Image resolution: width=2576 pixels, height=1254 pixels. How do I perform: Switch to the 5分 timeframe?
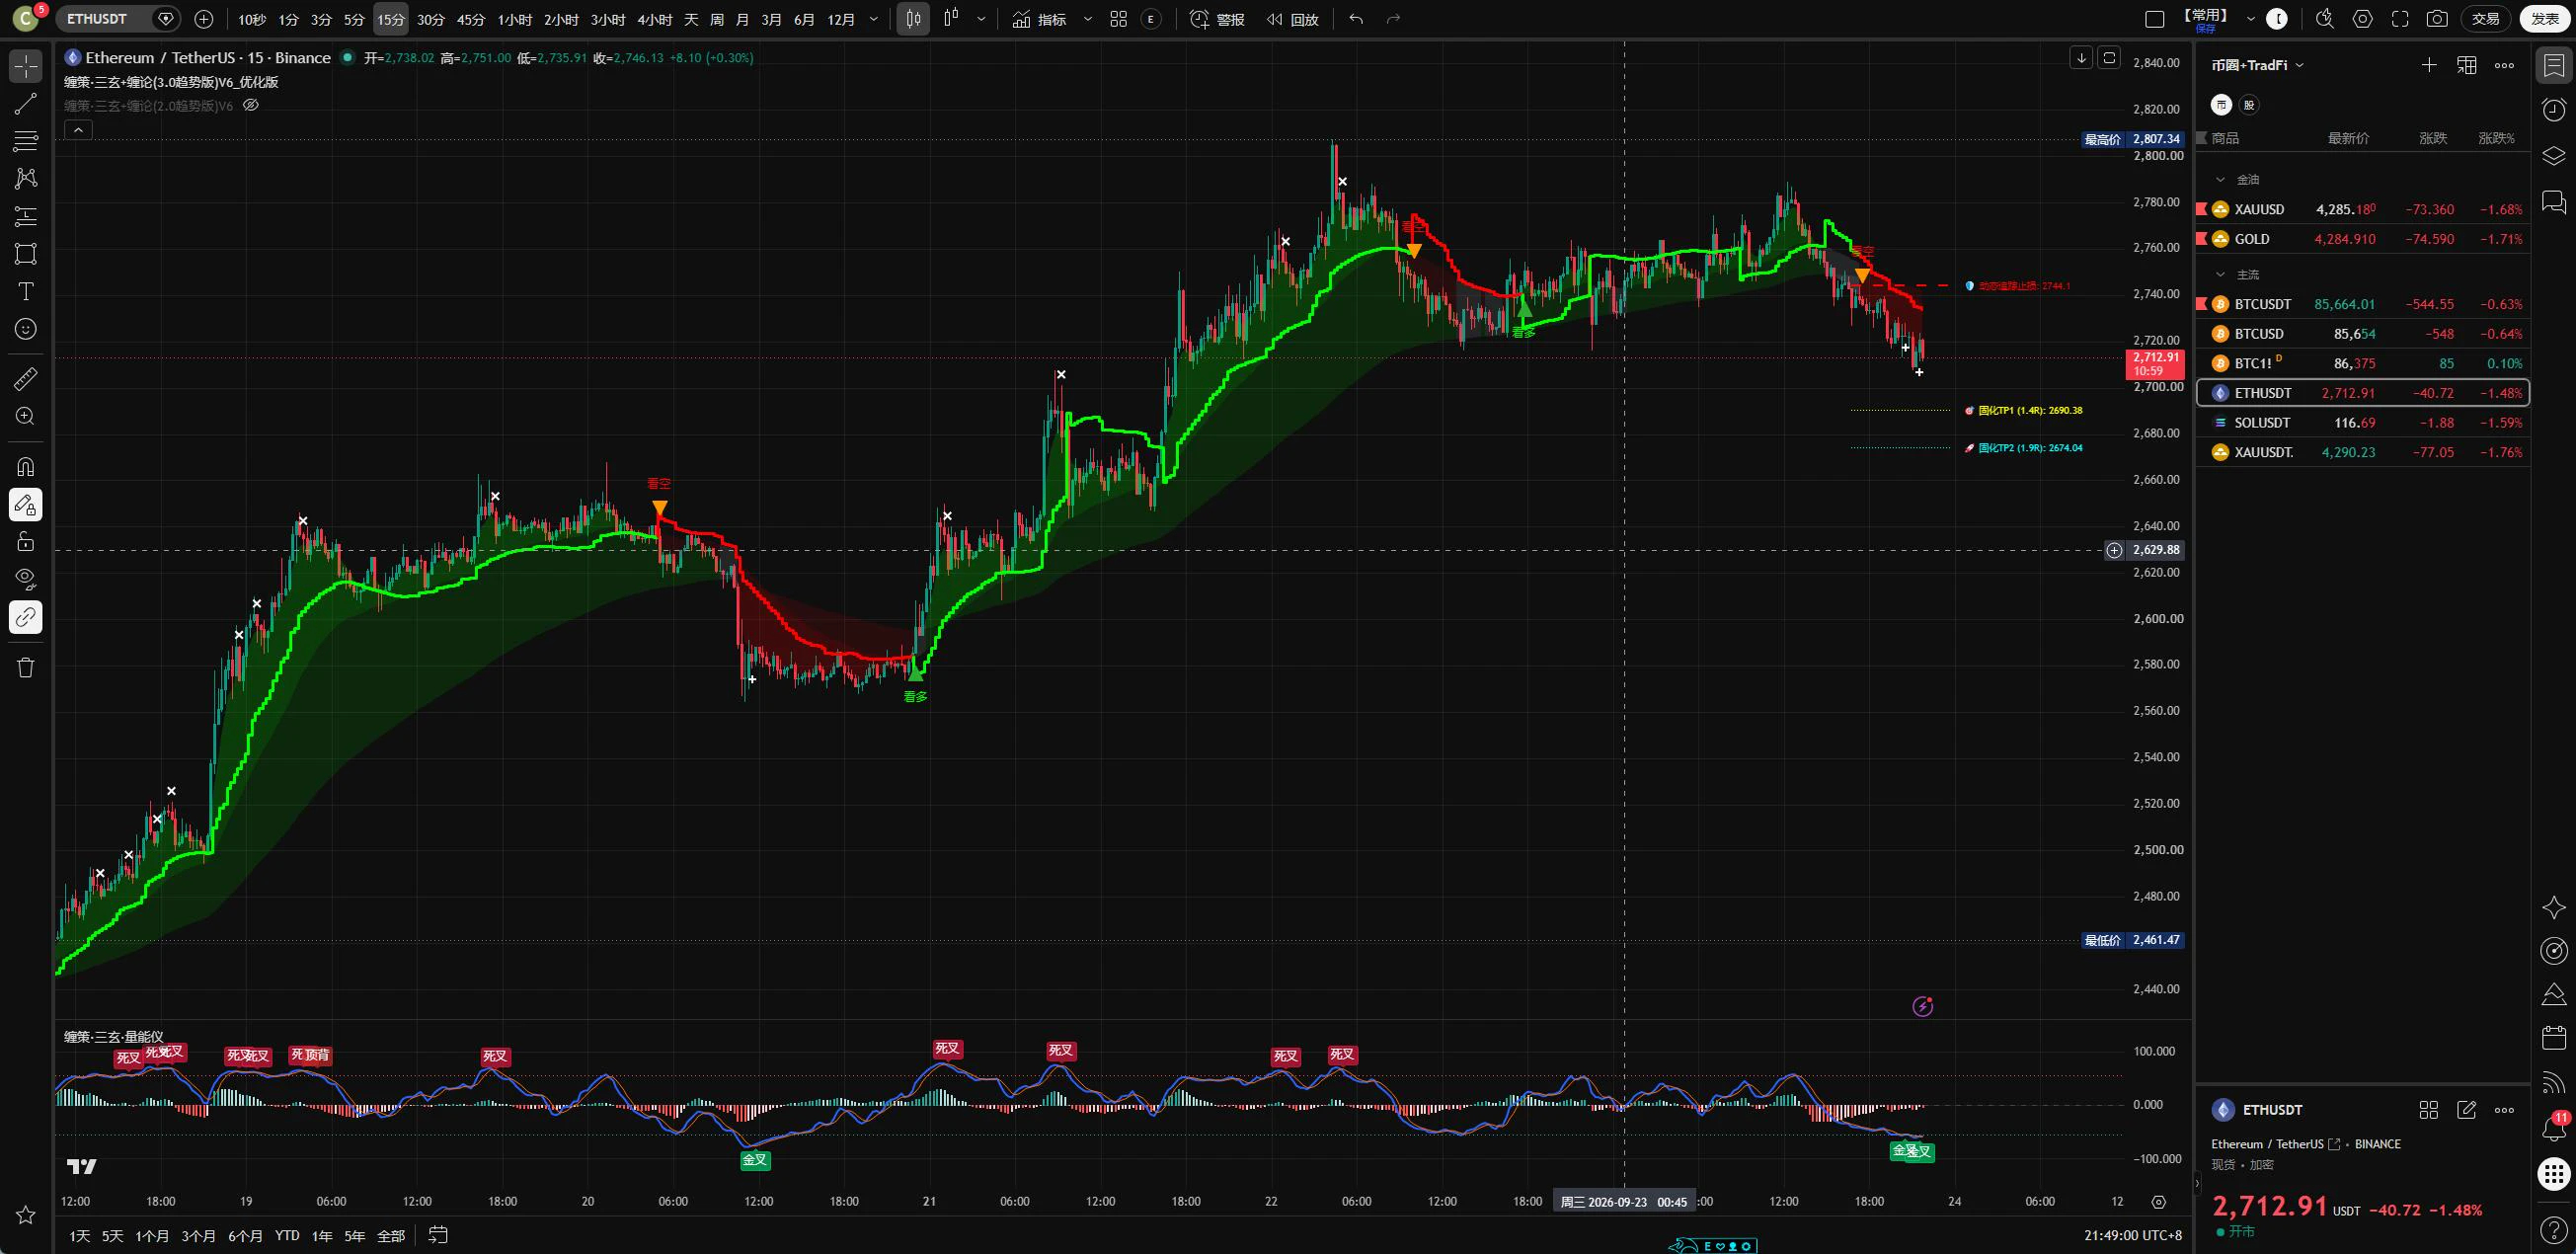(354, 19)
